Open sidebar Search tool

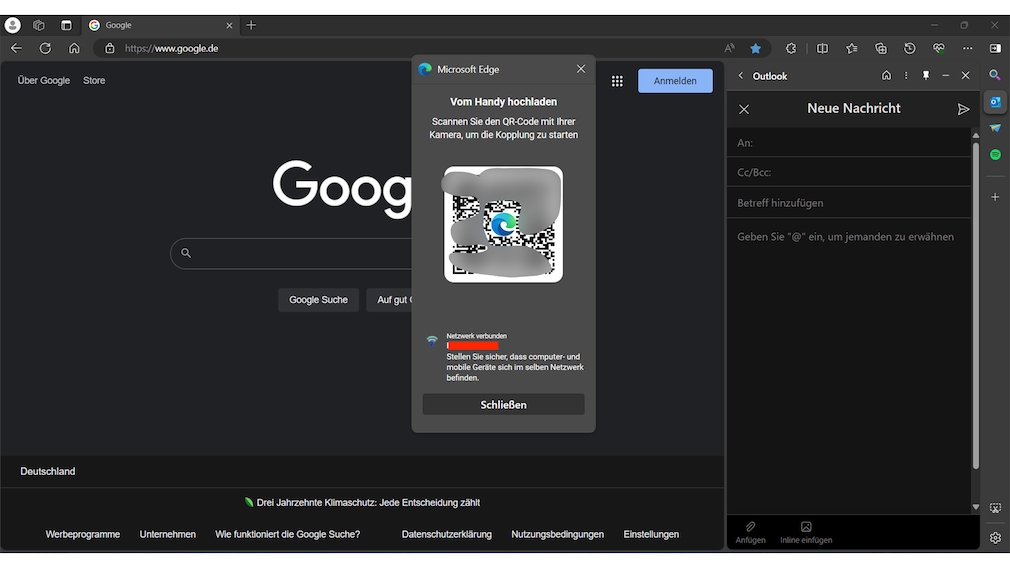point(995,75)
